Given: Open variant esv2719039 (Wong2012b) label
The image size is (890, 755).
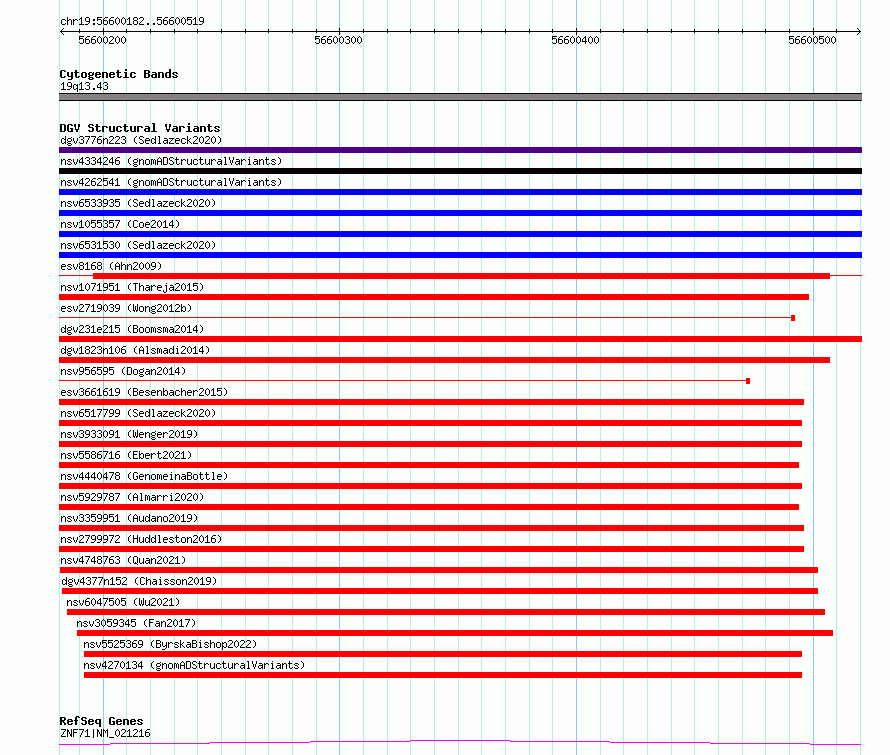Looking at the screenshot, I should click(126, 308).
